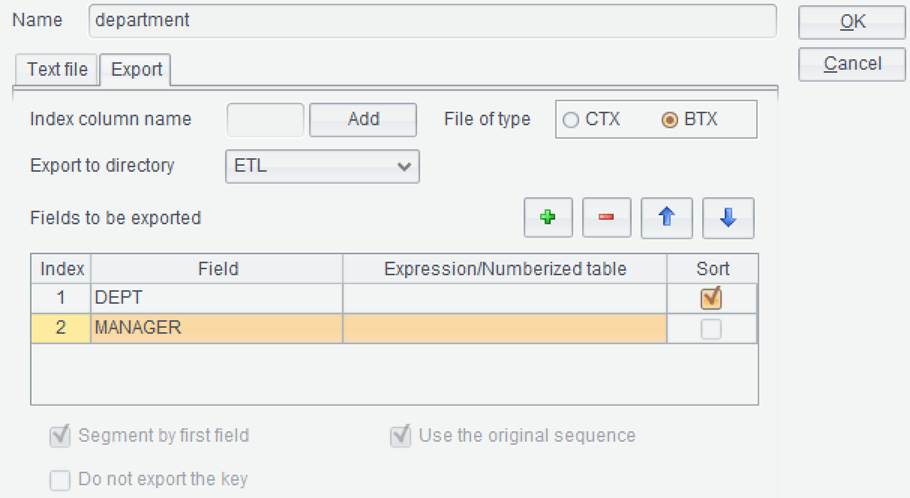Click the Cancel button
Image resolution: width=910 pixels, height=498 pixels.
pos(851,64)
